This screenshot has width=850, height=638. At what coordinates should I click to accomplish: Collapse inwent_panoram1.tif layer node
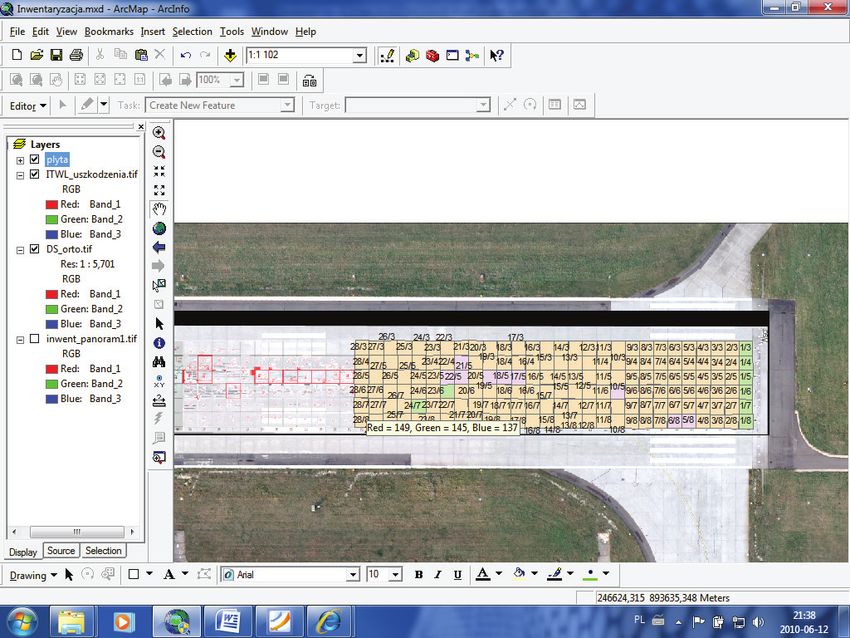[20, 340]
